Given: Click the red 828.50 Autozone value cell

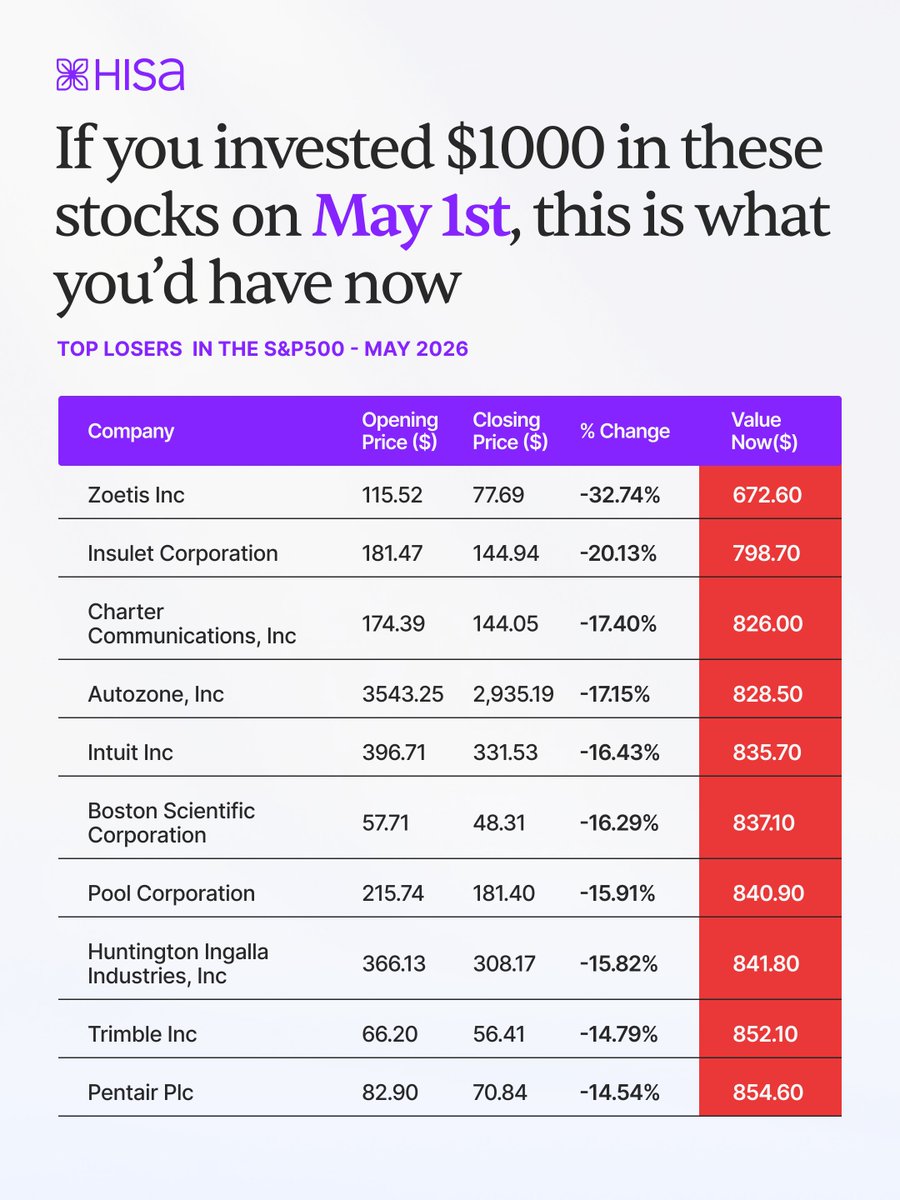Looking at the screenshot, I should coord(770,694).
